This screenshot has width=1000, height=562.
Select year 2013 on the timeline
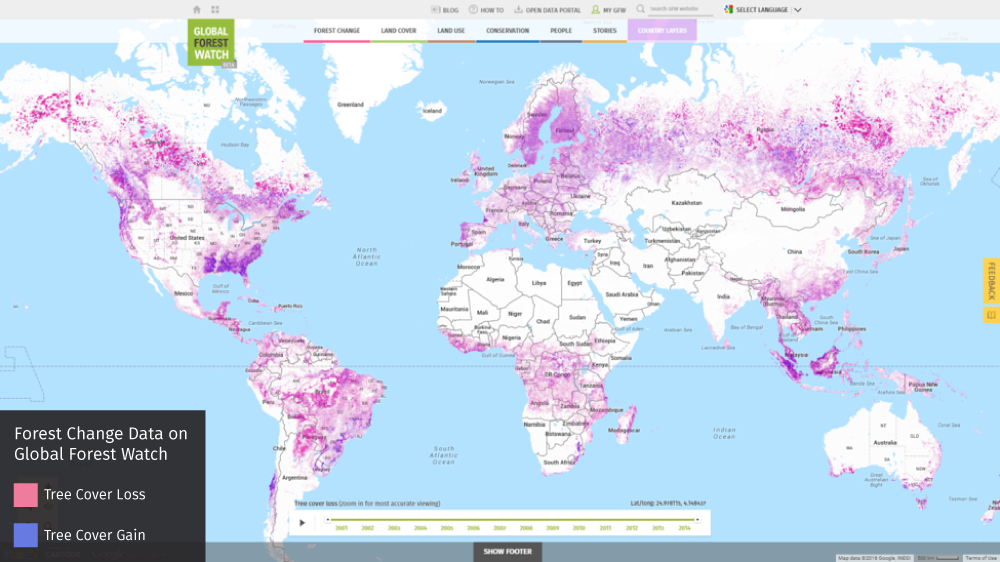pos(658,528)
